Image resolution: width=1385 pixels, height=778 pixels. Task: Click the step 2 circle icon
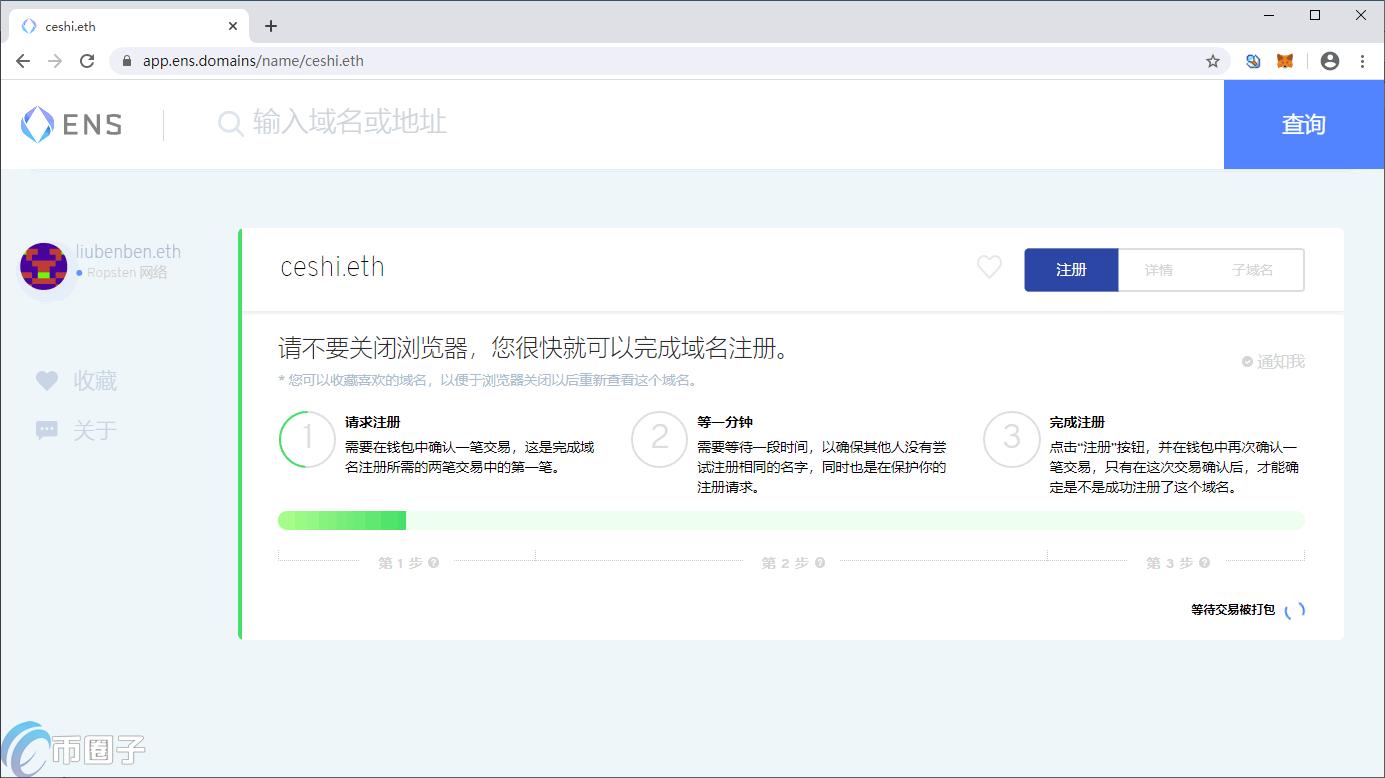pos(660,439)
